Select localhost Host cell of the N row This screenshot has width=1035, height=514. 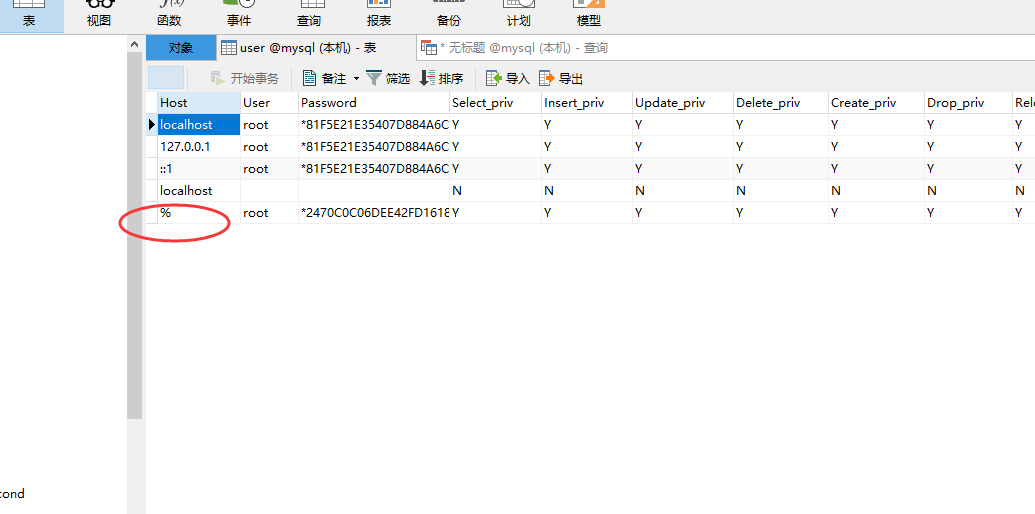[199, 191]
